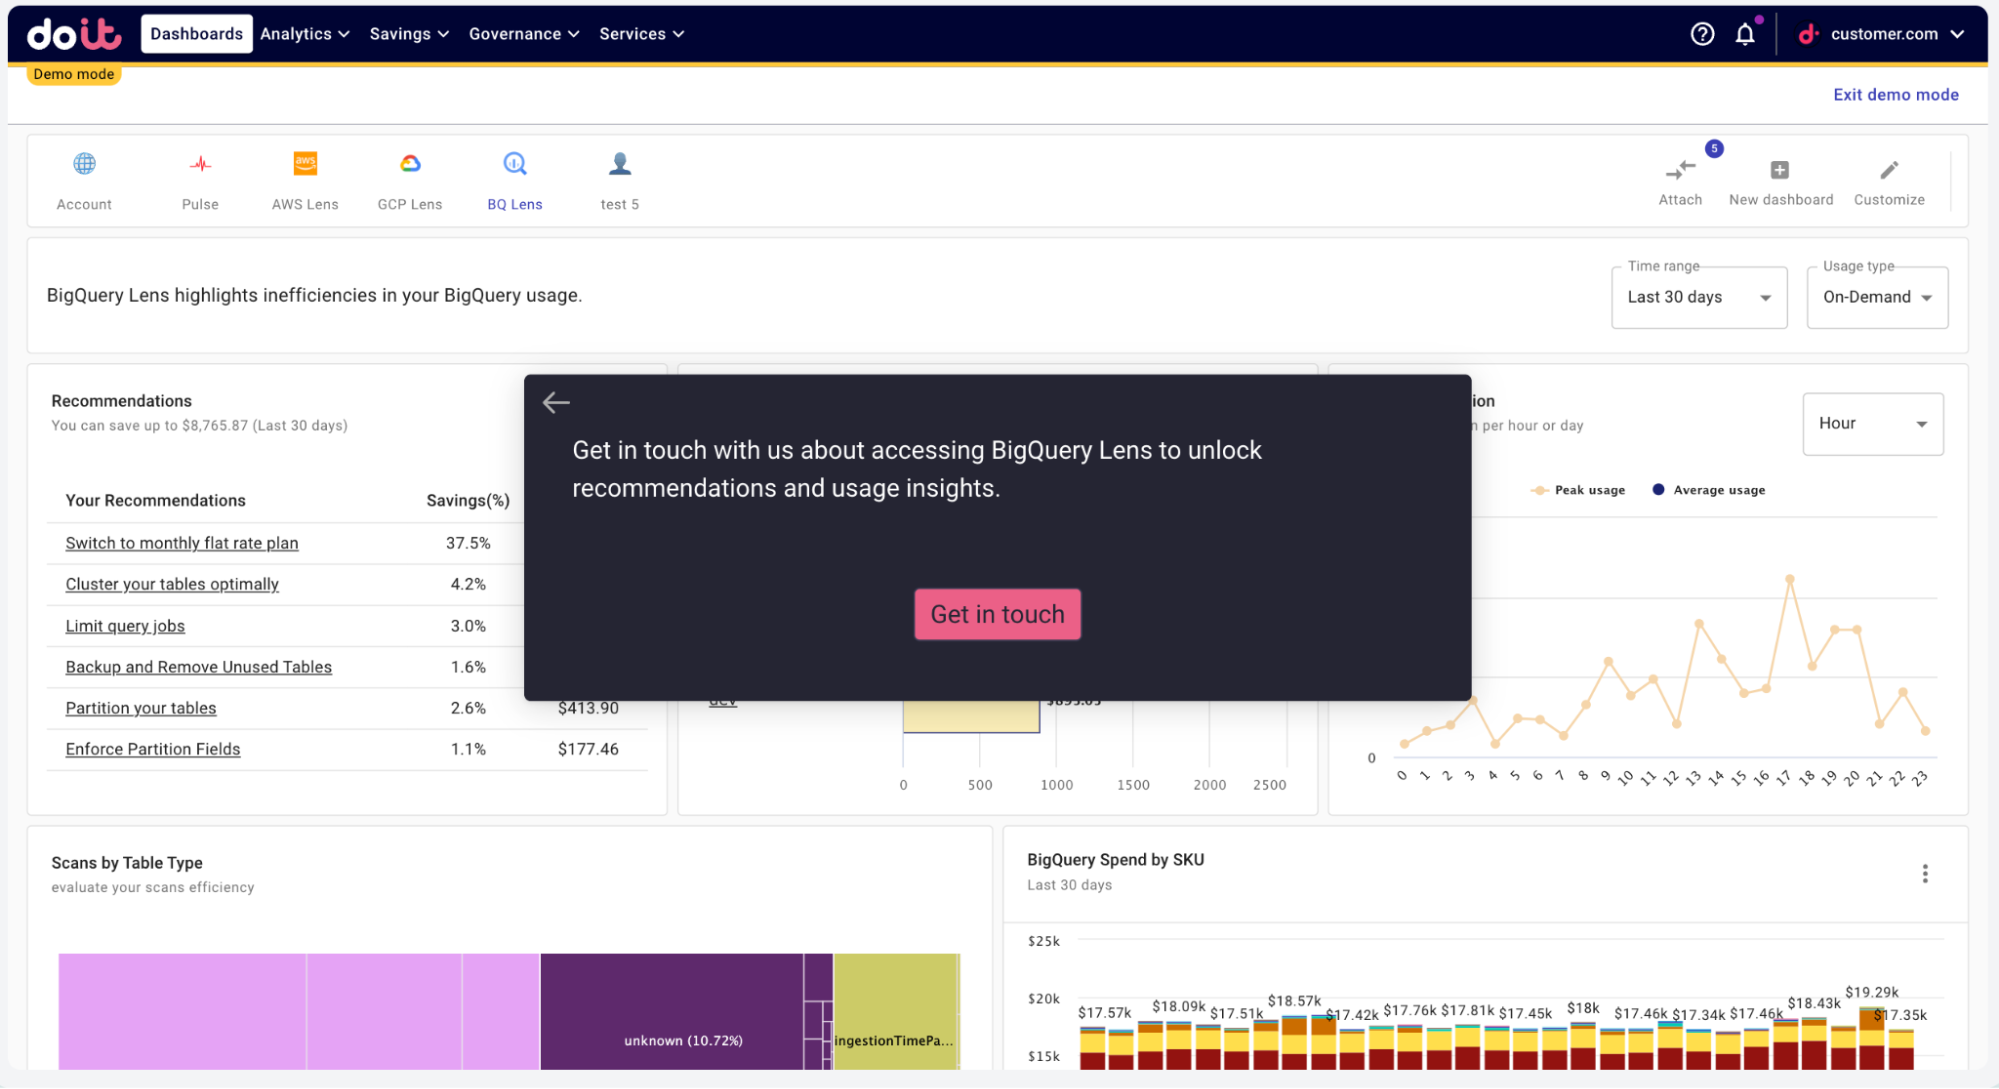1999x1089 pixels.
Task: Open the Switch to monthly flat rate plan recommendation
Action: (x=181, y=543)
